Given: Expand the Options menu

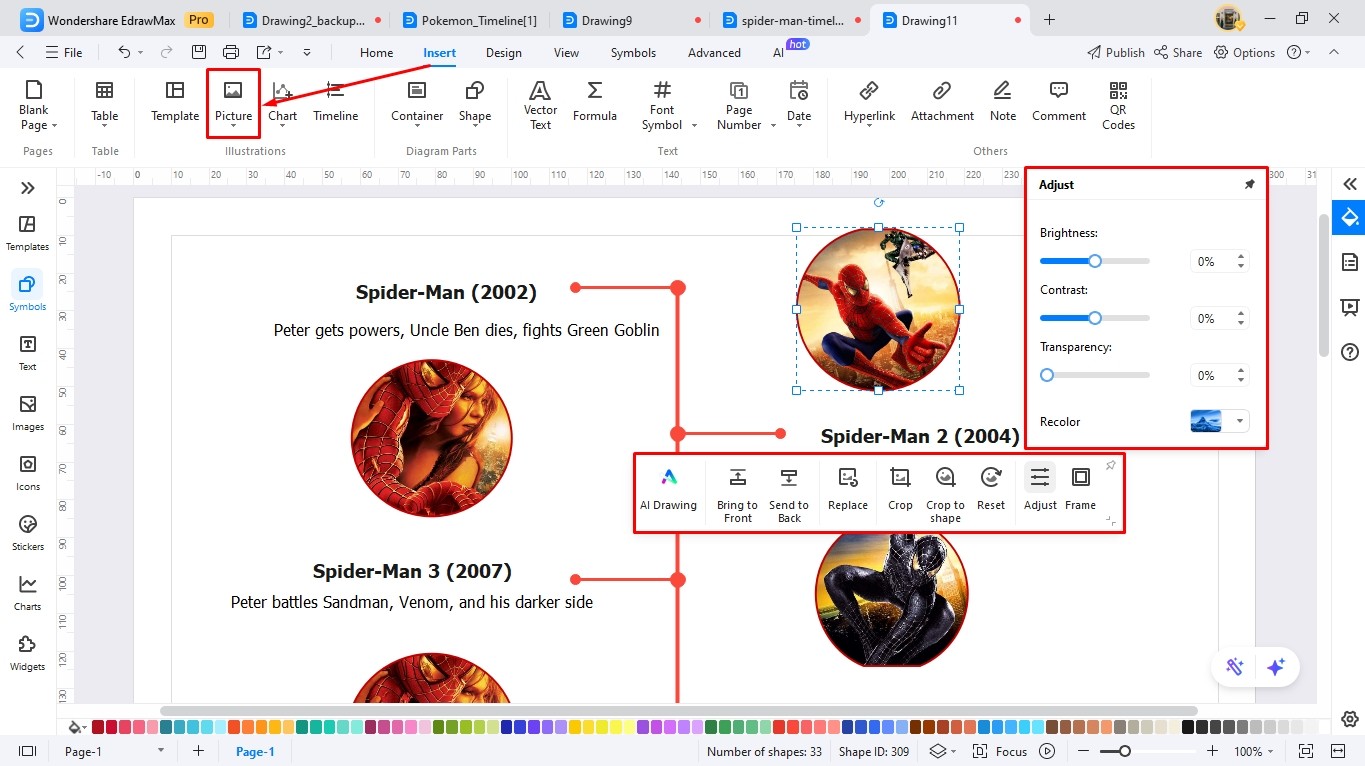Looking at the screenshot, I should (1245, 52).
